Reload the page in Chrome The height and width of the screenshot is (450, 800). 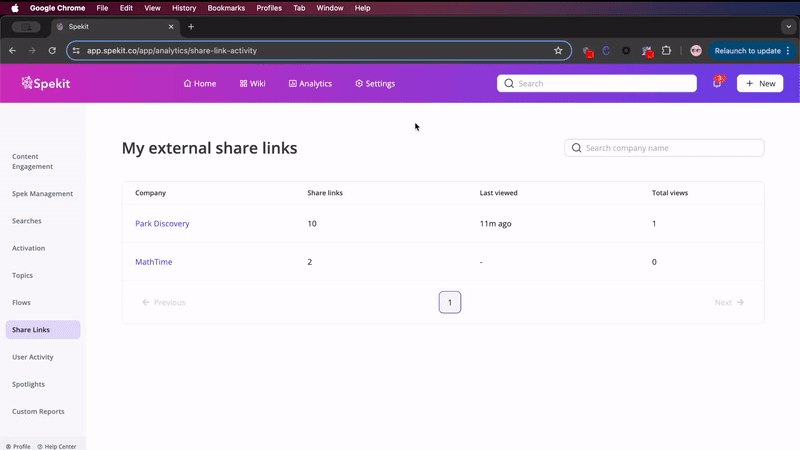coord(52,51)
